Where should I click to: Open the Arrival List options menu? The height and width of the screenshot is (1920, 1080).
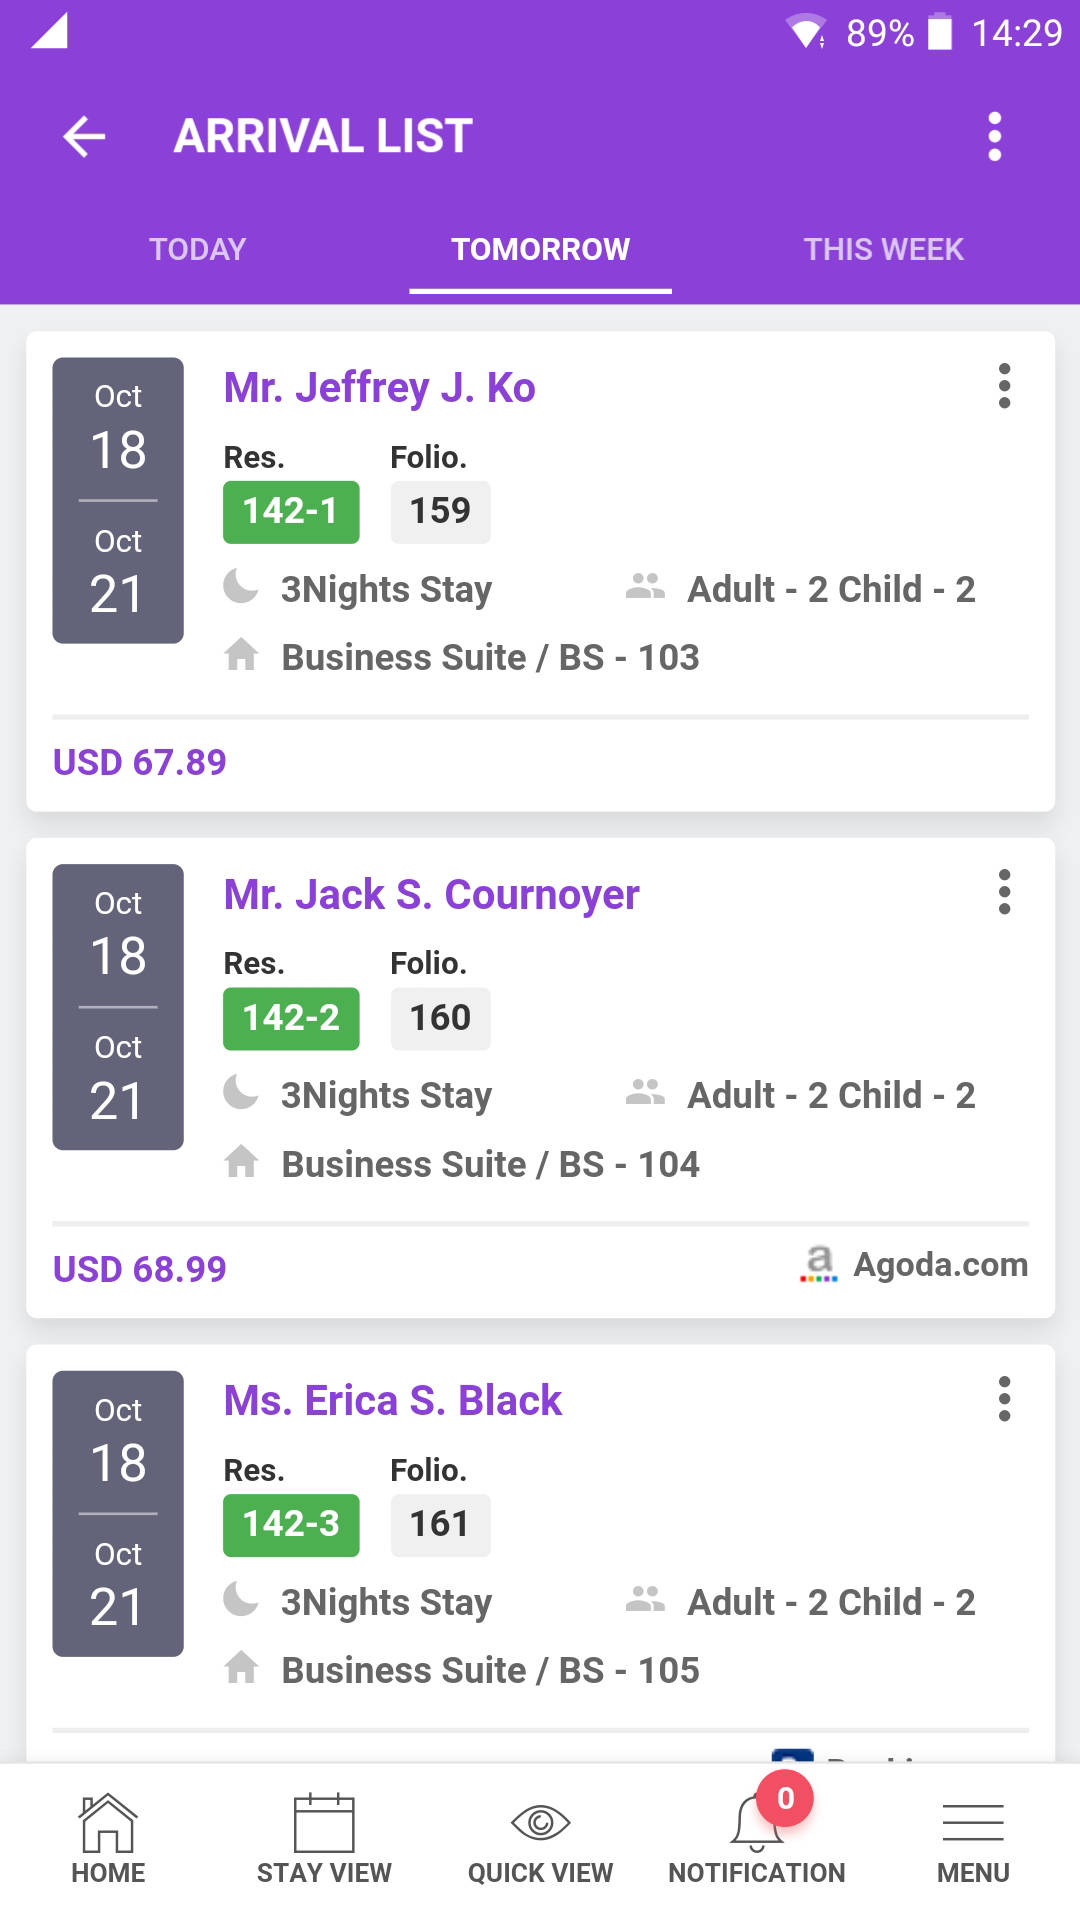click(995, 137)
